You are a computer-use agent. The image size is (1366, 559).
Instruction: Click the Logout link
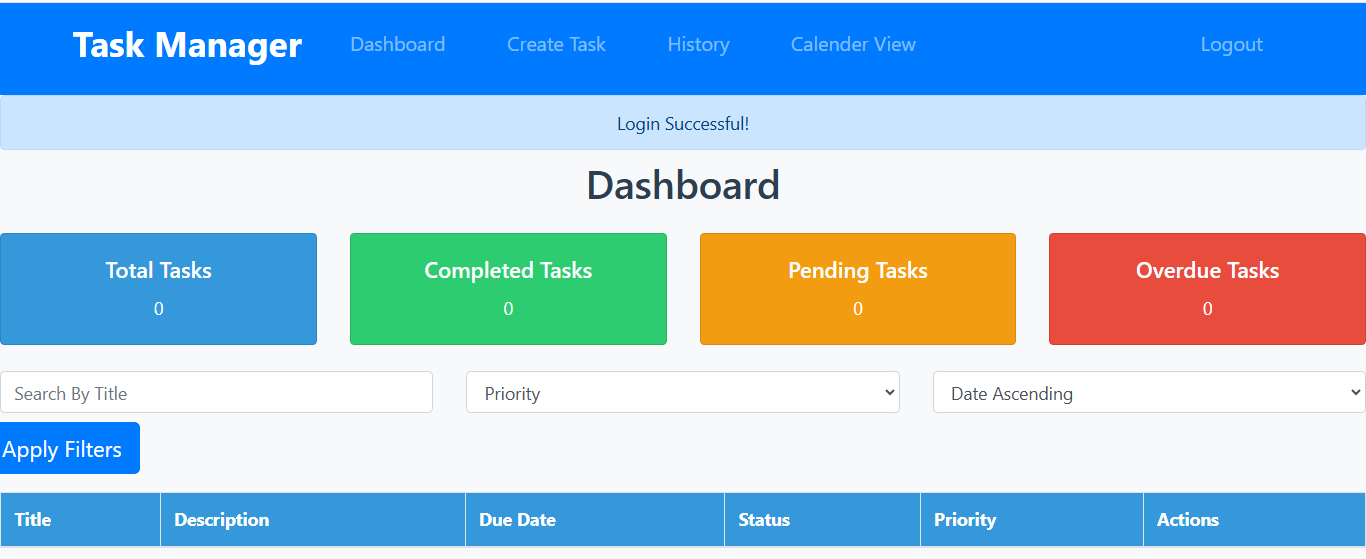(1231, 45)
